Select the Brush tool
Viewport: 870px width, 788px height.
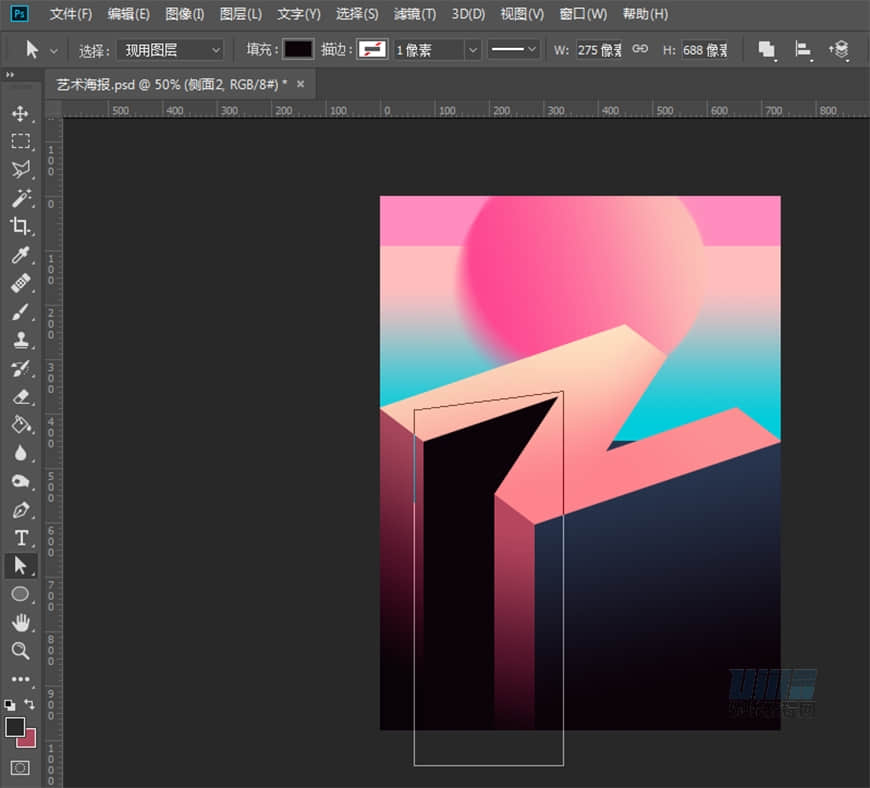(20, 312)
